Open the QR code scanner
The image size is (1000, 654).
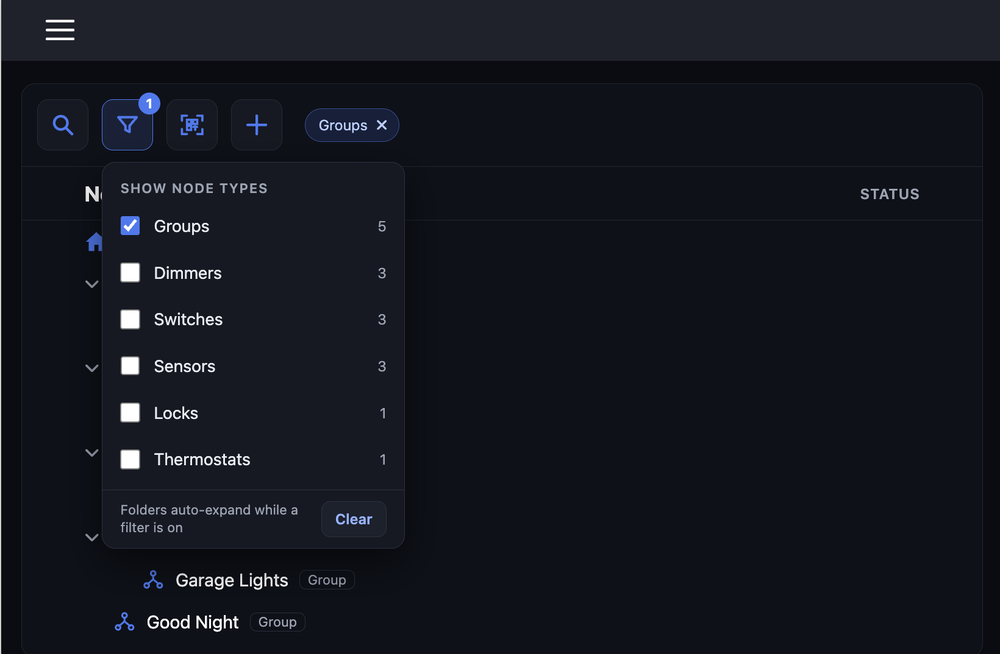click(x=192, y=125)
